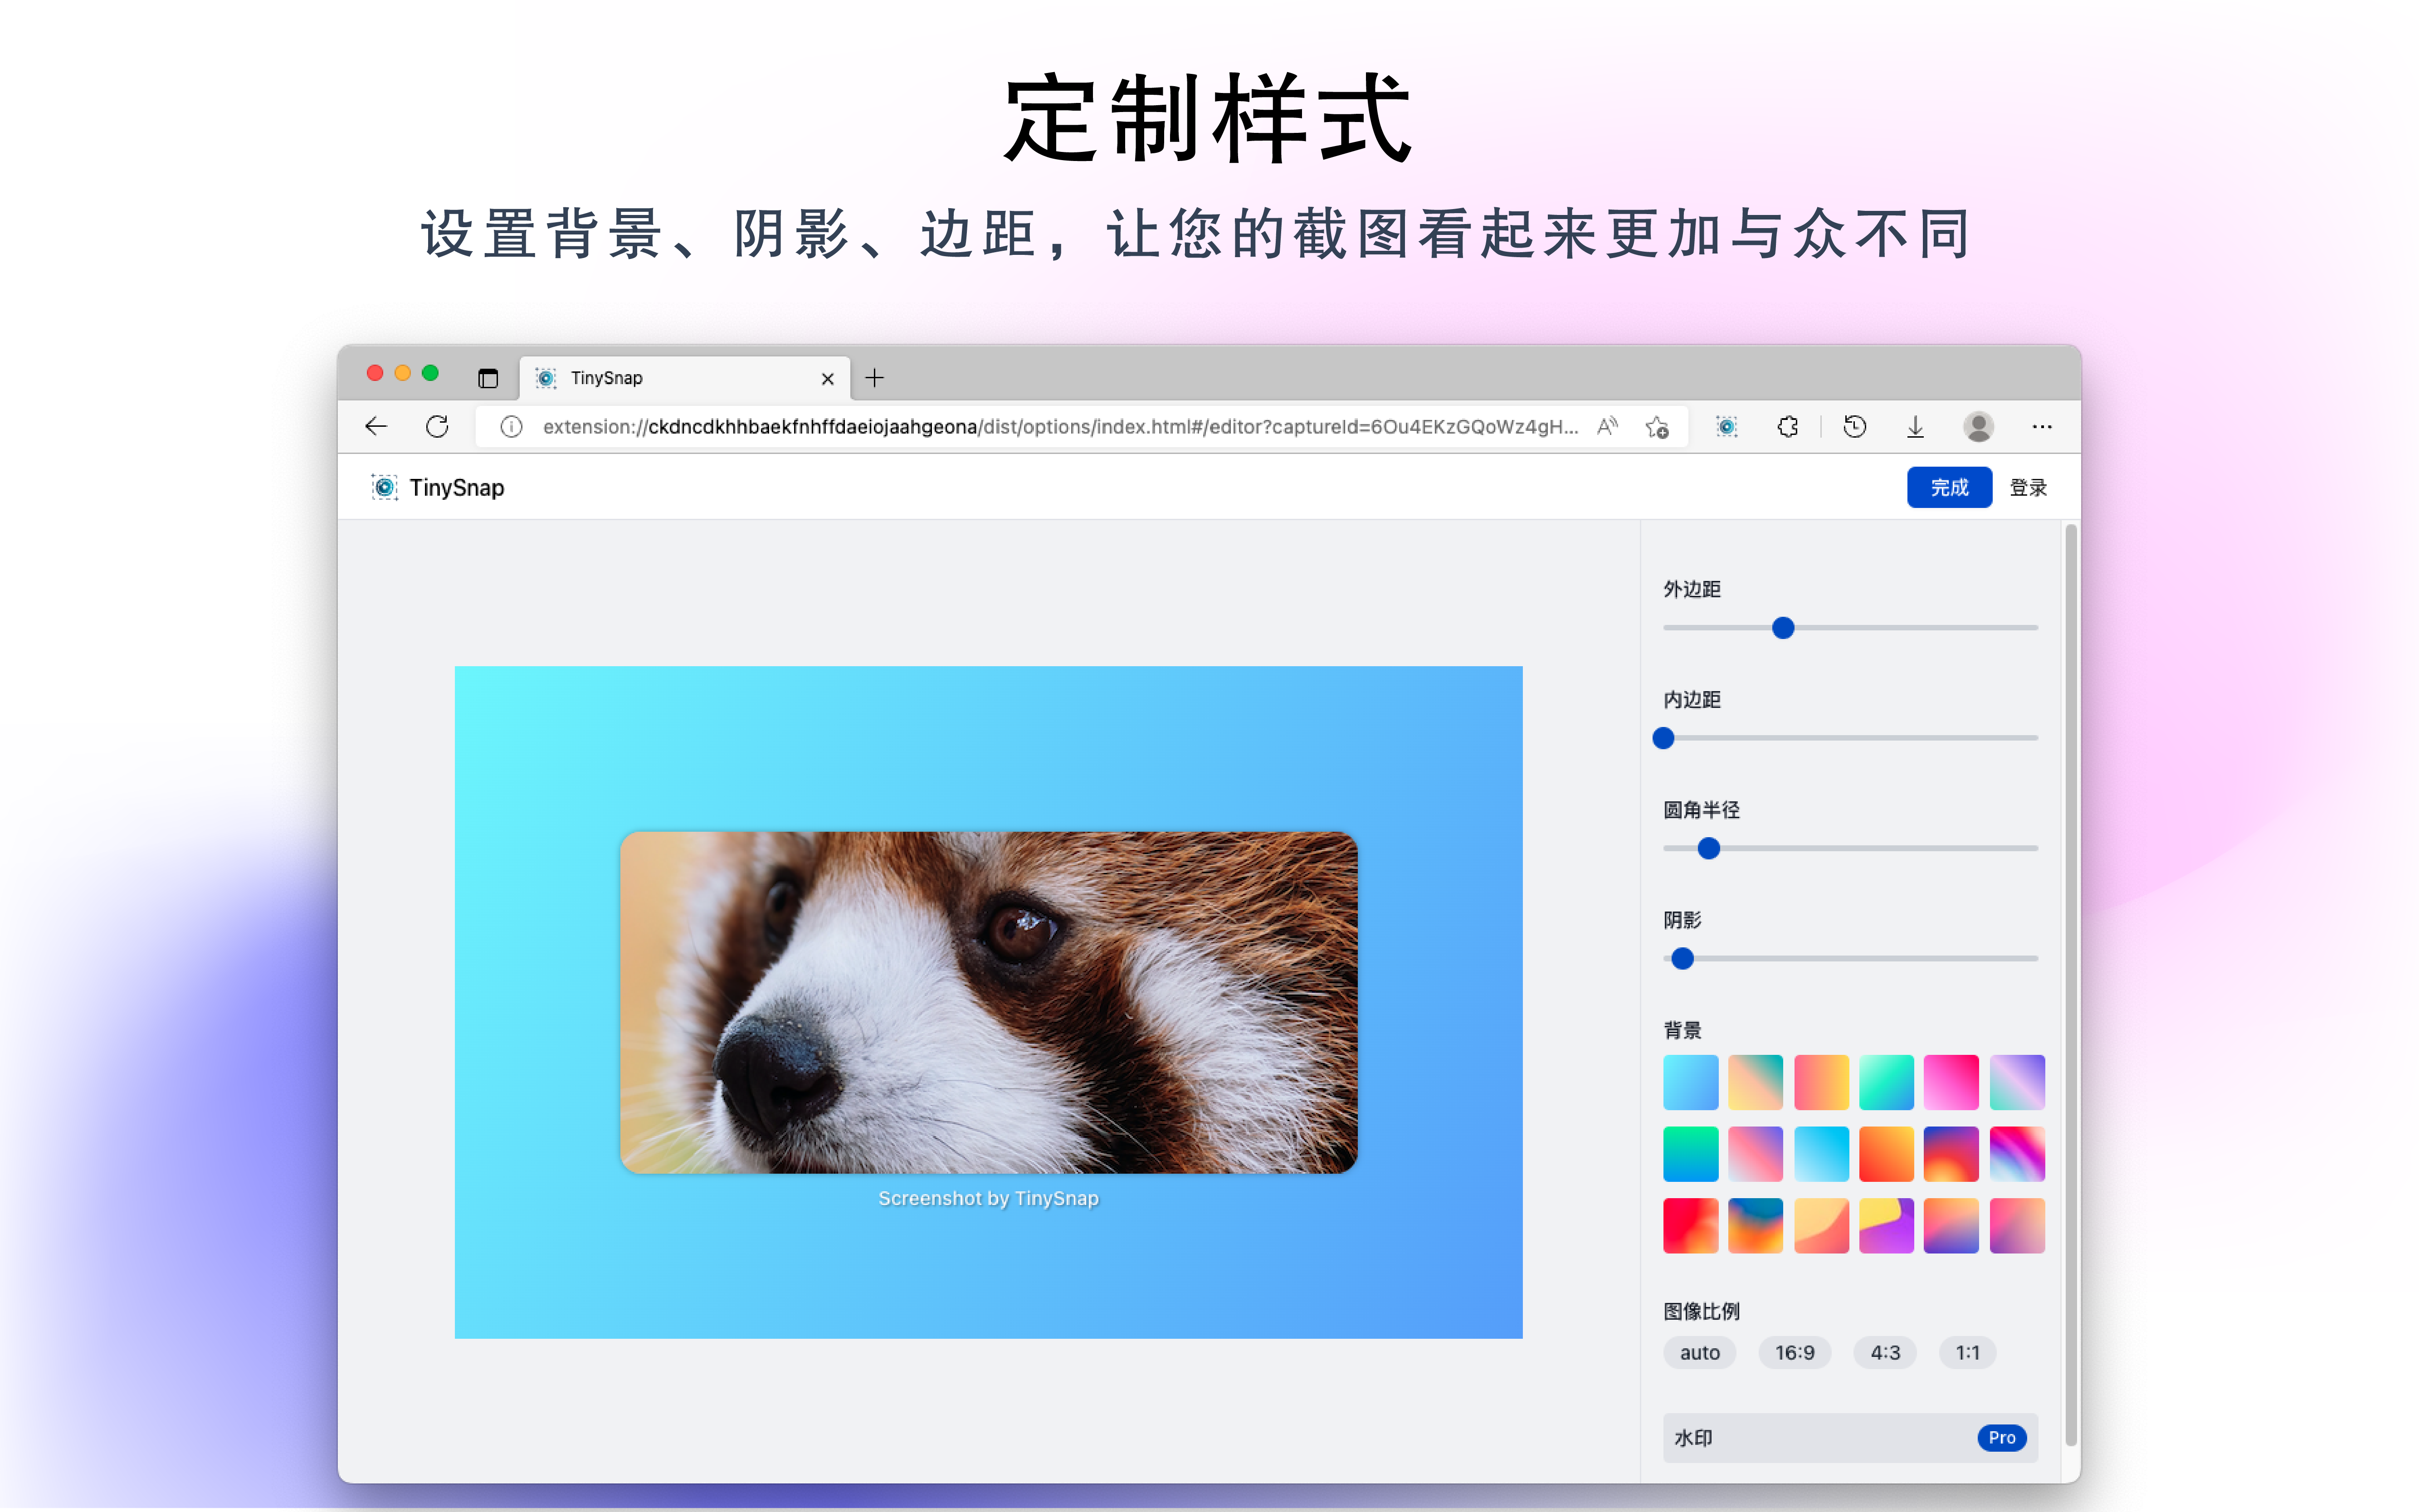This screenshot has width=2419, height=1512.
Task: Select the peach-to-teal background swatch in first row
Action: (x=1755, y=1082)
